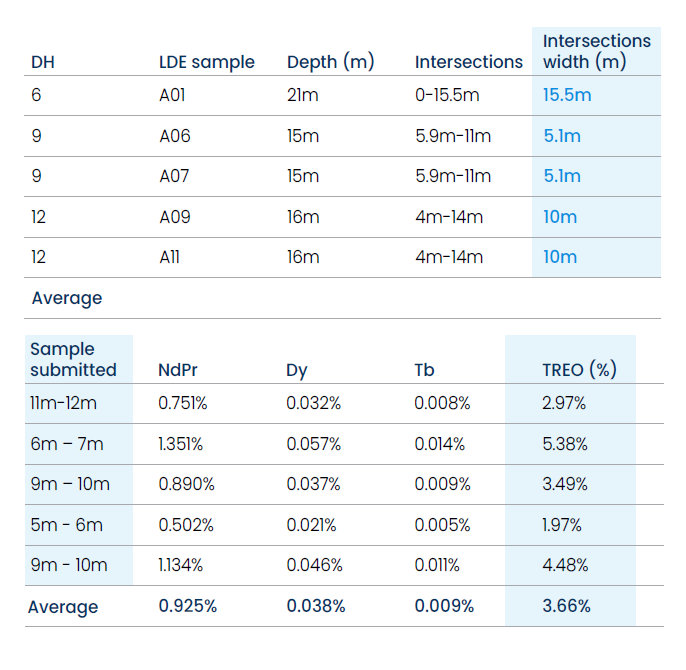The image size is (686, 670).
Task: Select the A06 sample cell
Action: click(175, 136)
